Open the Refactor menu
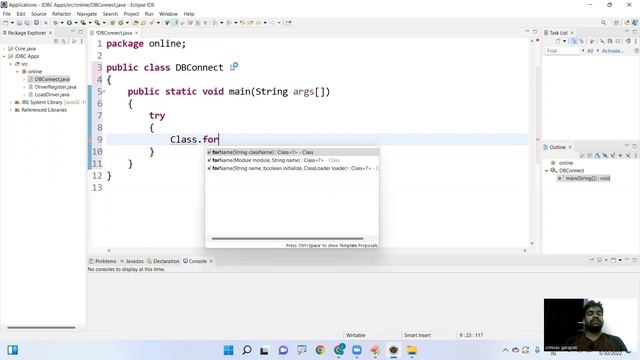This screenshot has height=360, width=640. click(x=62, y=14)
